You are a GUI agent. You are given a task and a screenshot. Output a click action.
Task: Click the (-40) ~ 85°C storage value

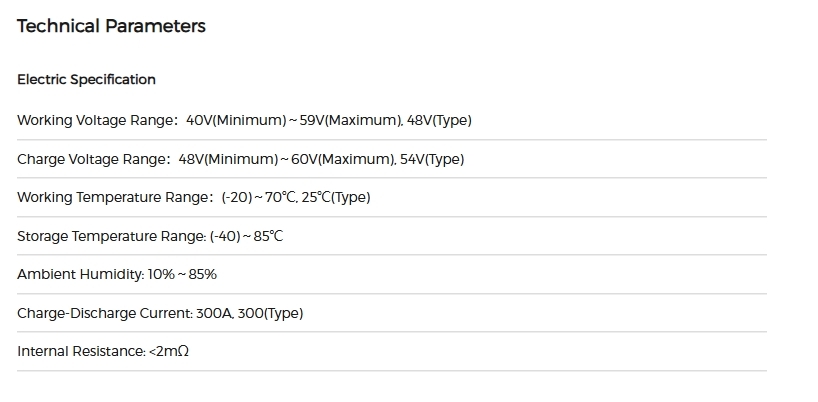tap(246, 236)
